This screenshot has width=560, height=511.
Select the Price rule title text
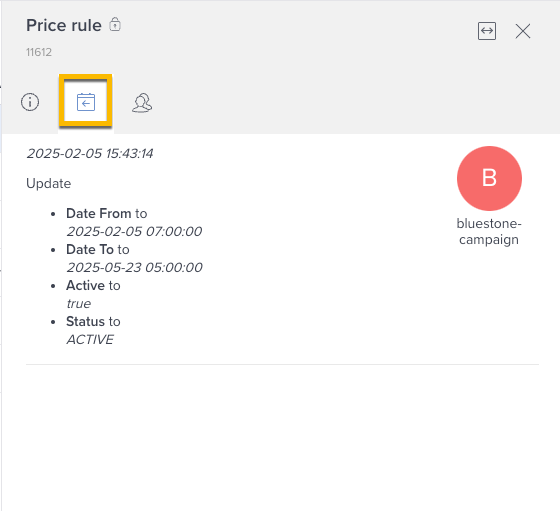[64, 25]
